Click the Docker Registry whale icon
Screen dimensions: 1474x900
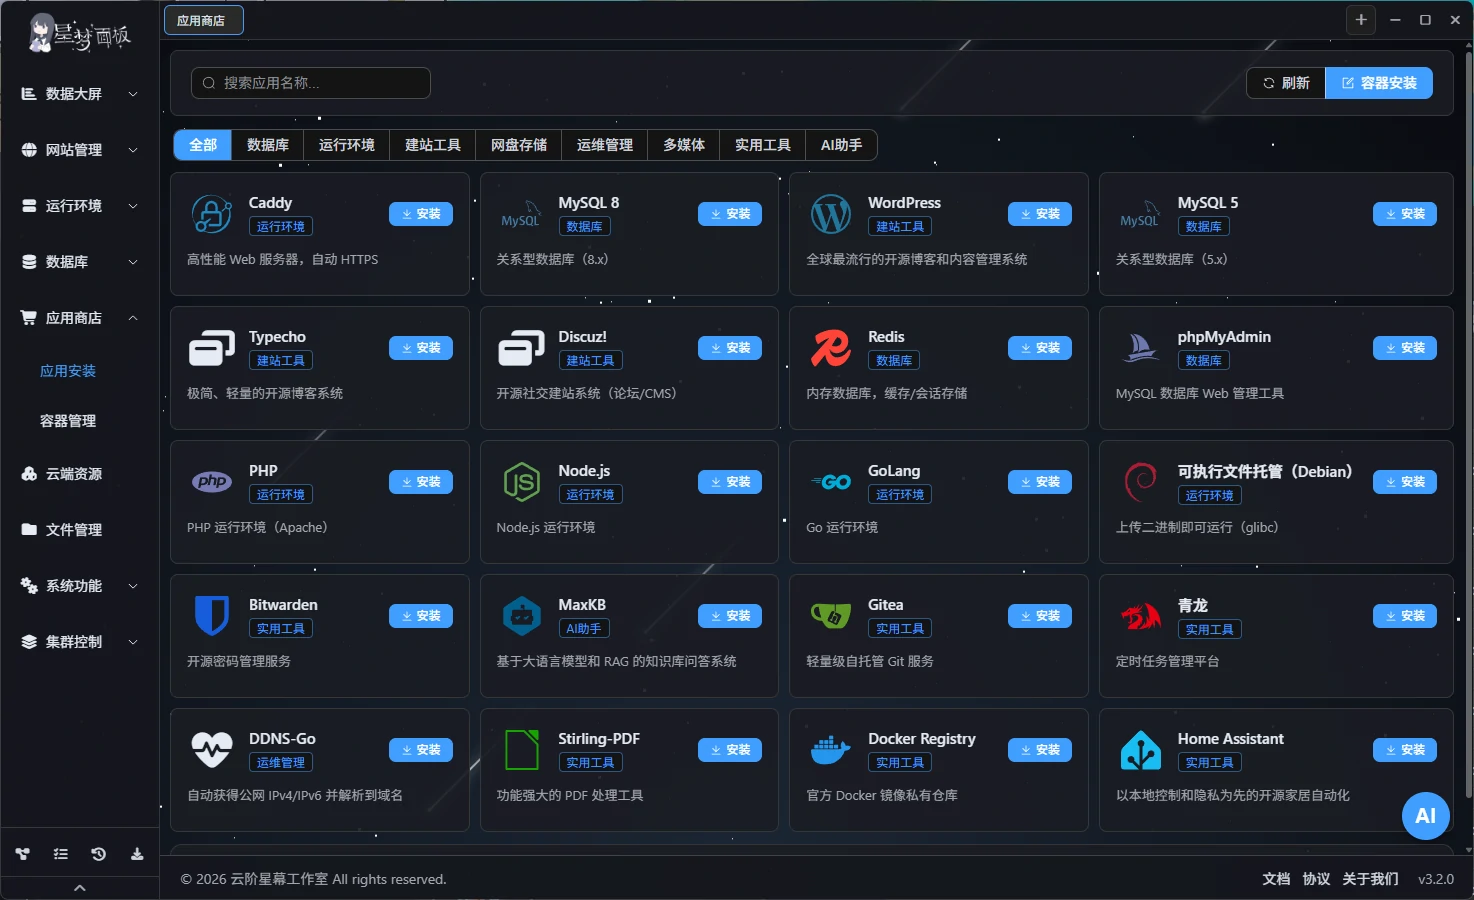tap(831, 750)
